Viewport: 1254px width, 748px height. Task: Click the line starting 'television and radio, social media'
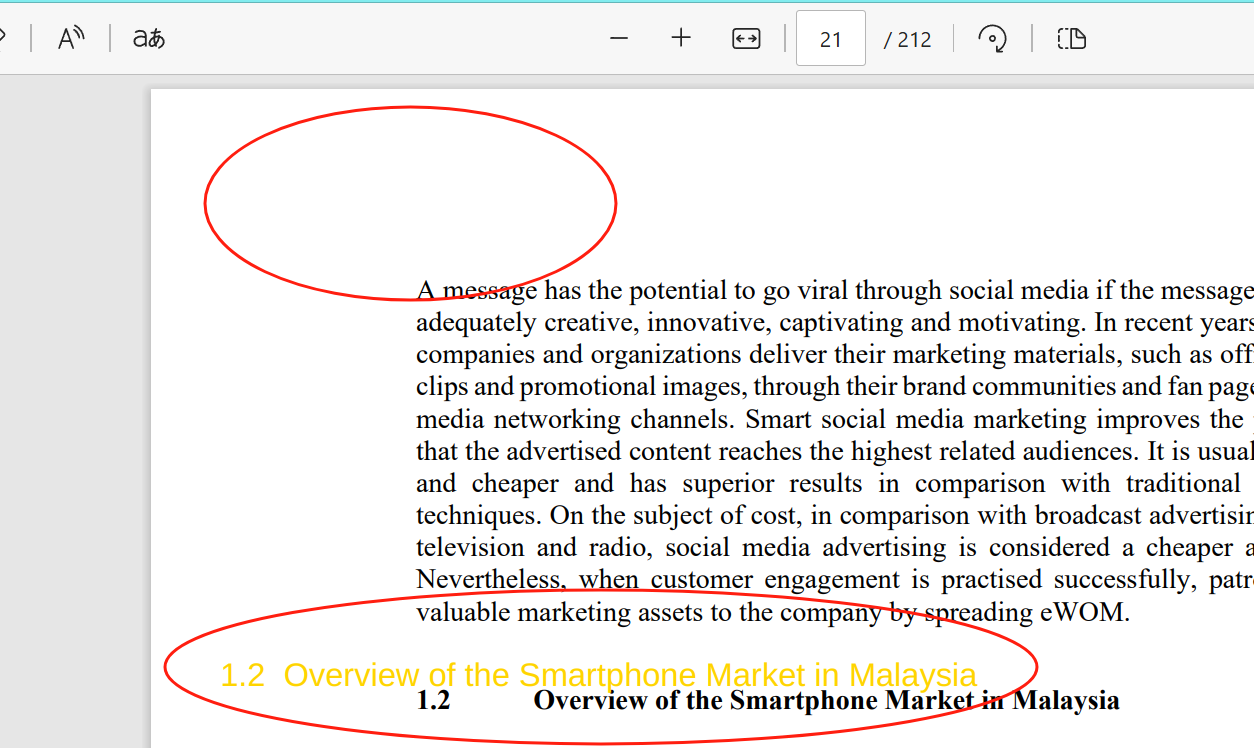tap(835, 547)
